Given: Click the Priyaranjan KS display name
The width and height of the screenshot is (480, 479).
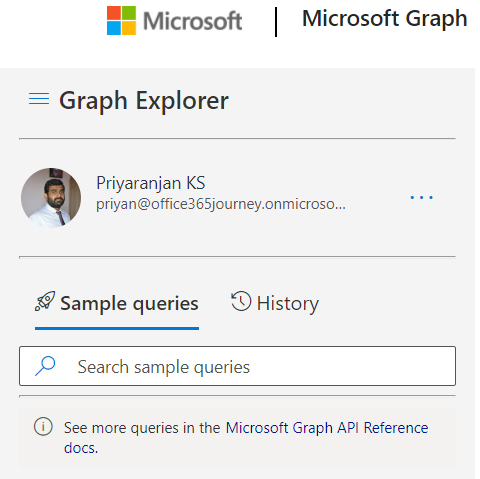Looking at the screenshot, I should tap(151, 183).
